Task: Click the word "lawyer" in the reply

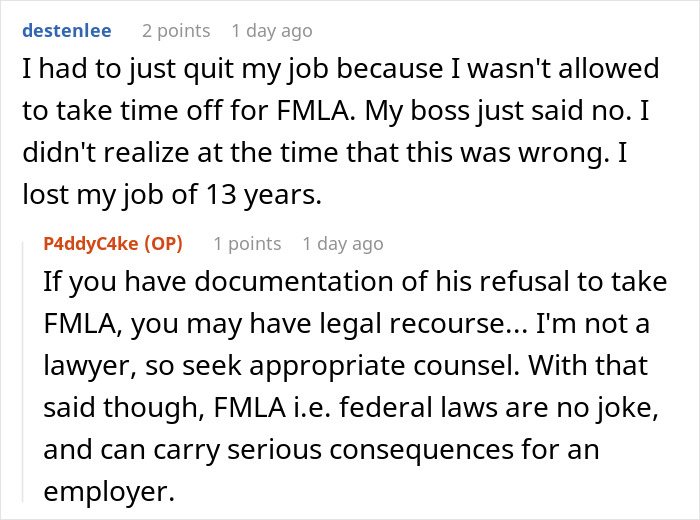Action: (x=88, y=366)
